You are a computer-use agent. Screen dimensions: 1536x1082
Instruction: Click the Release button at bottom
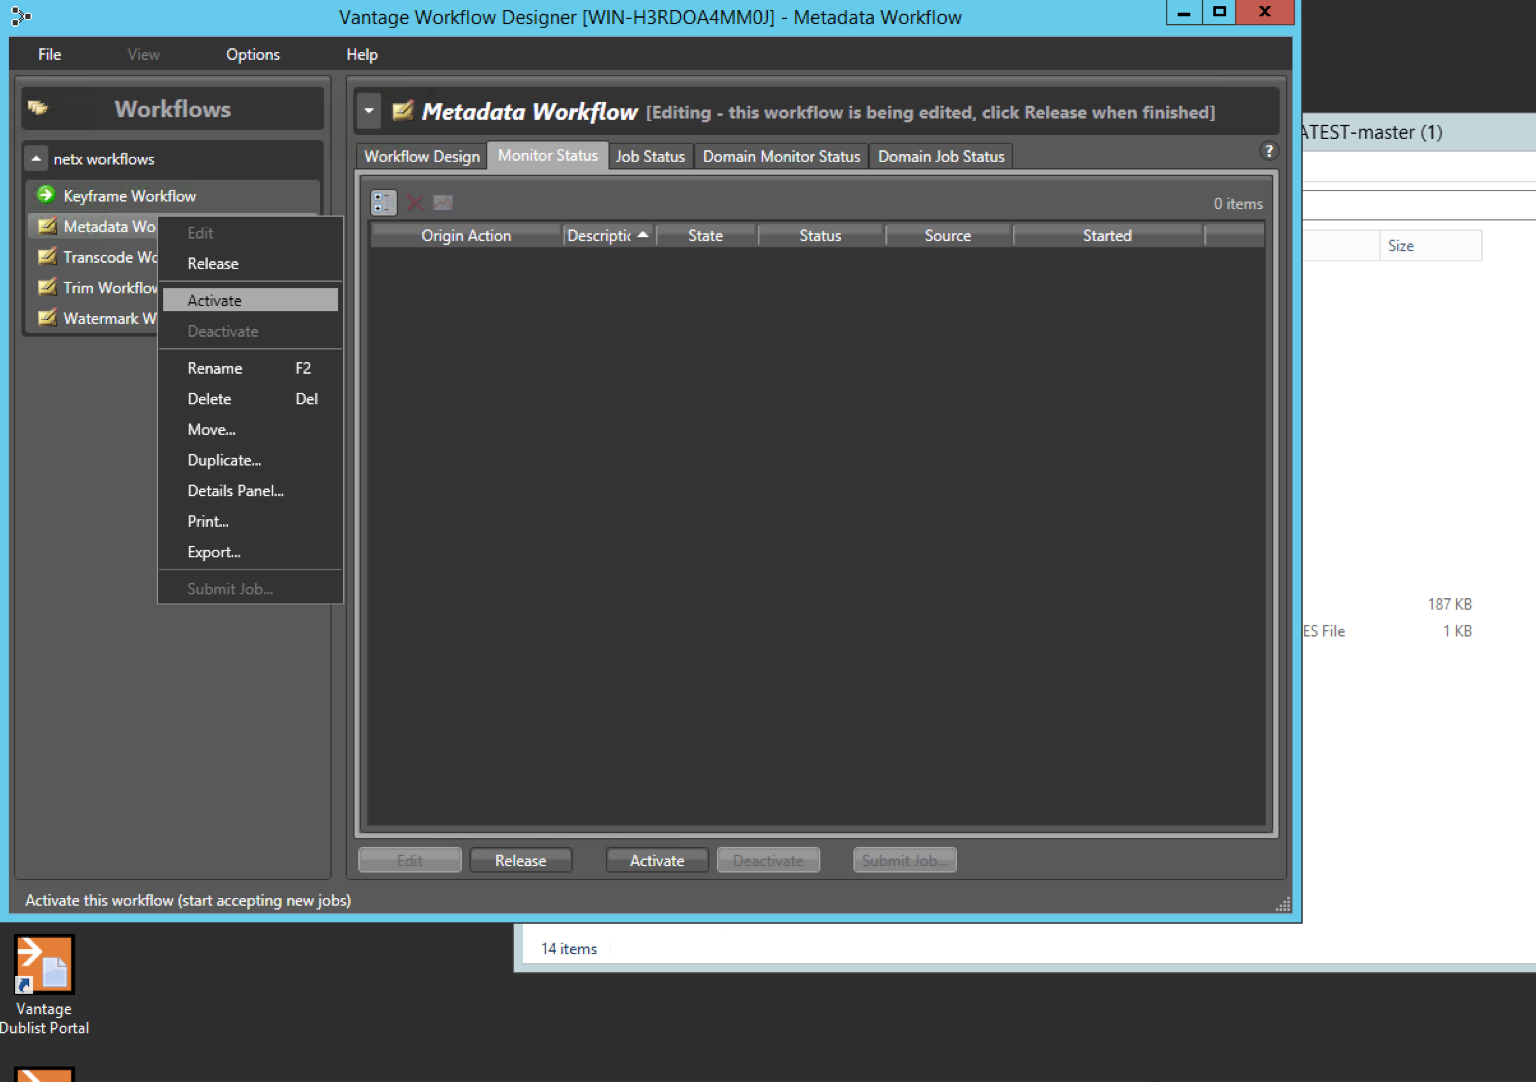pos(521,860)
